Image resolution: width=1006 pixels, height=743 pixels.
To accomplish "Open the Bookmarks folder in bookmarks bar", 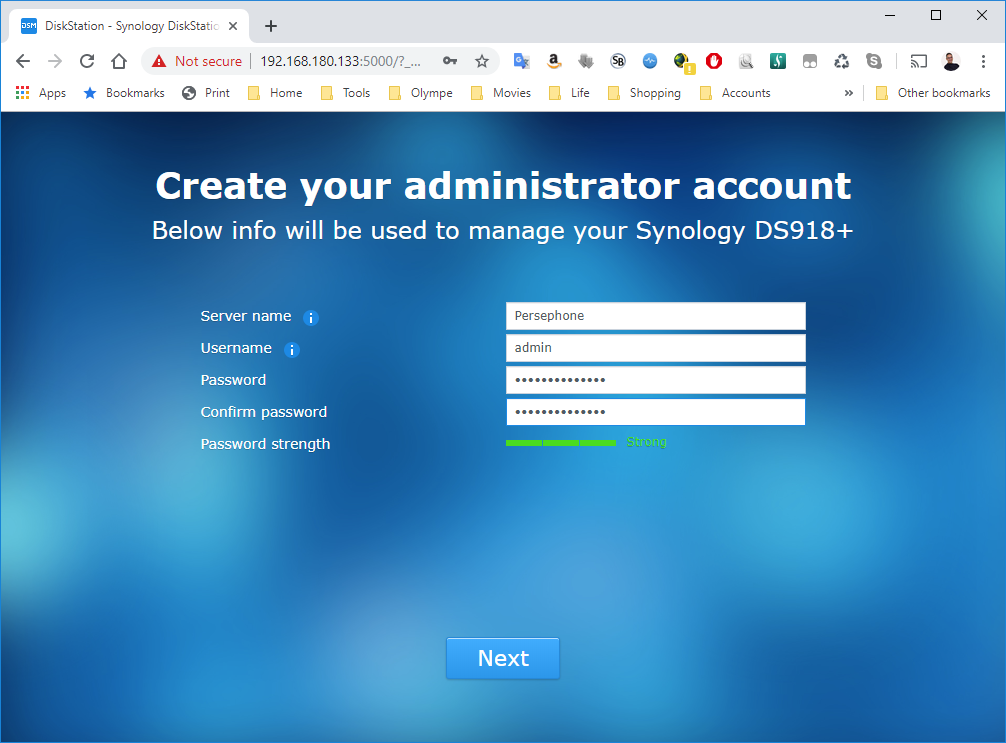I will 124,93.
